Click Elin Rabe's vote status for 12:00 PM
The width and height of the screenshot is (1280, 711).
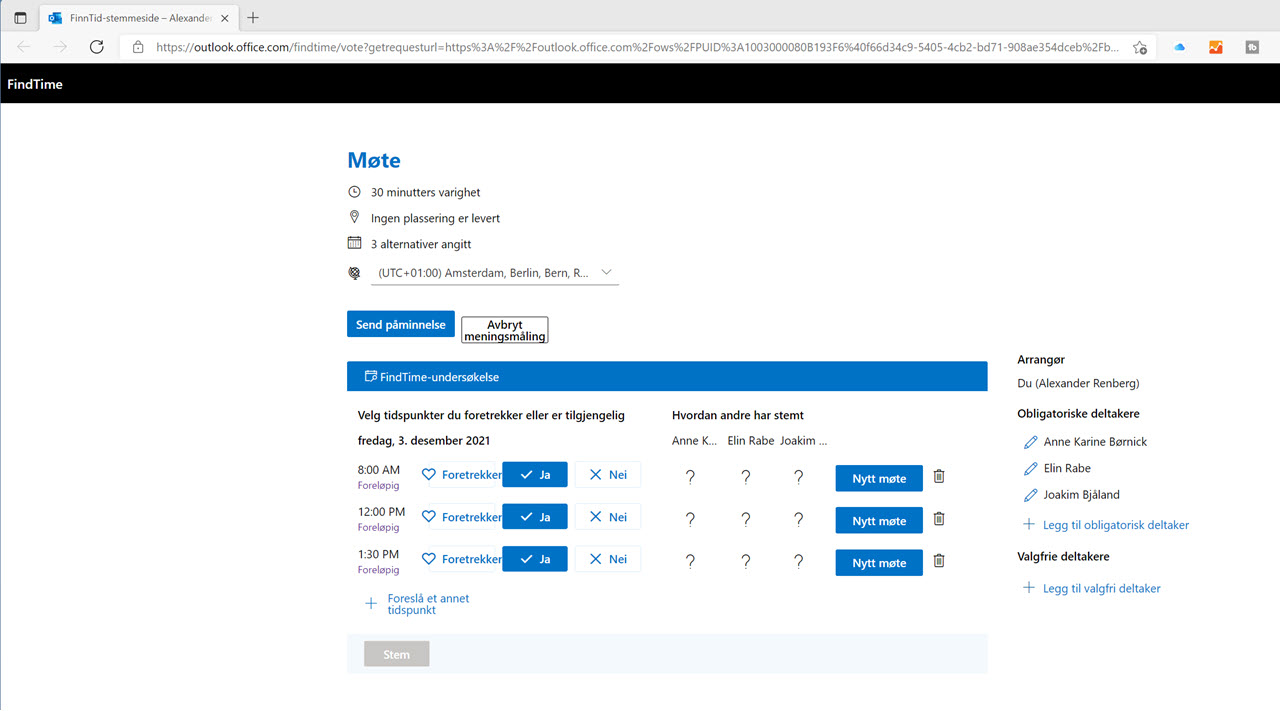coord(745,520)
